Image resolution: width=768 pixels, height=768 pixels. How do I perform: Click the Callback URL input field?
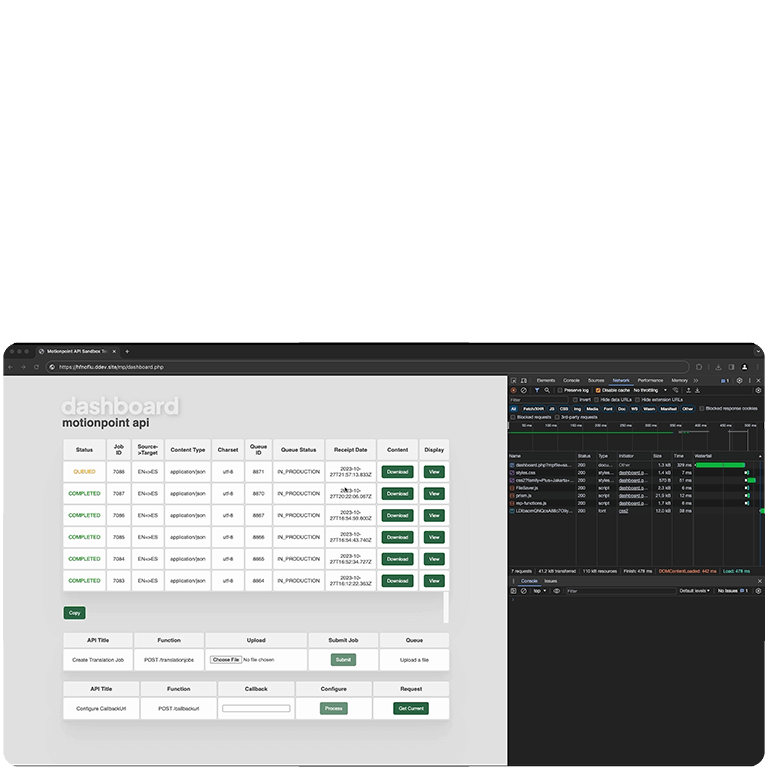coord(256,709)
